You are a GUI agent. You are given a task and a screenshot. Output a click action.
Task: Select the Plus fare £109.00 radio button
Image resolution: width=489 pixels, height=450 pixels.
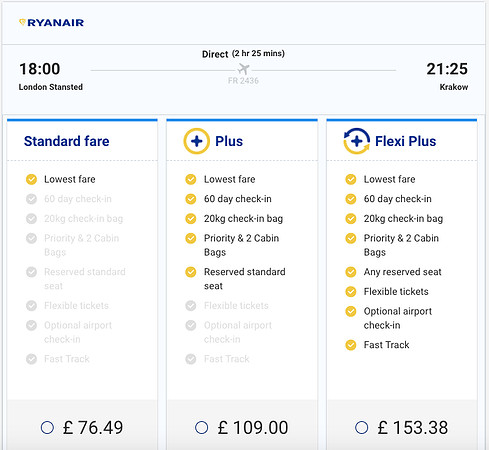202,427
